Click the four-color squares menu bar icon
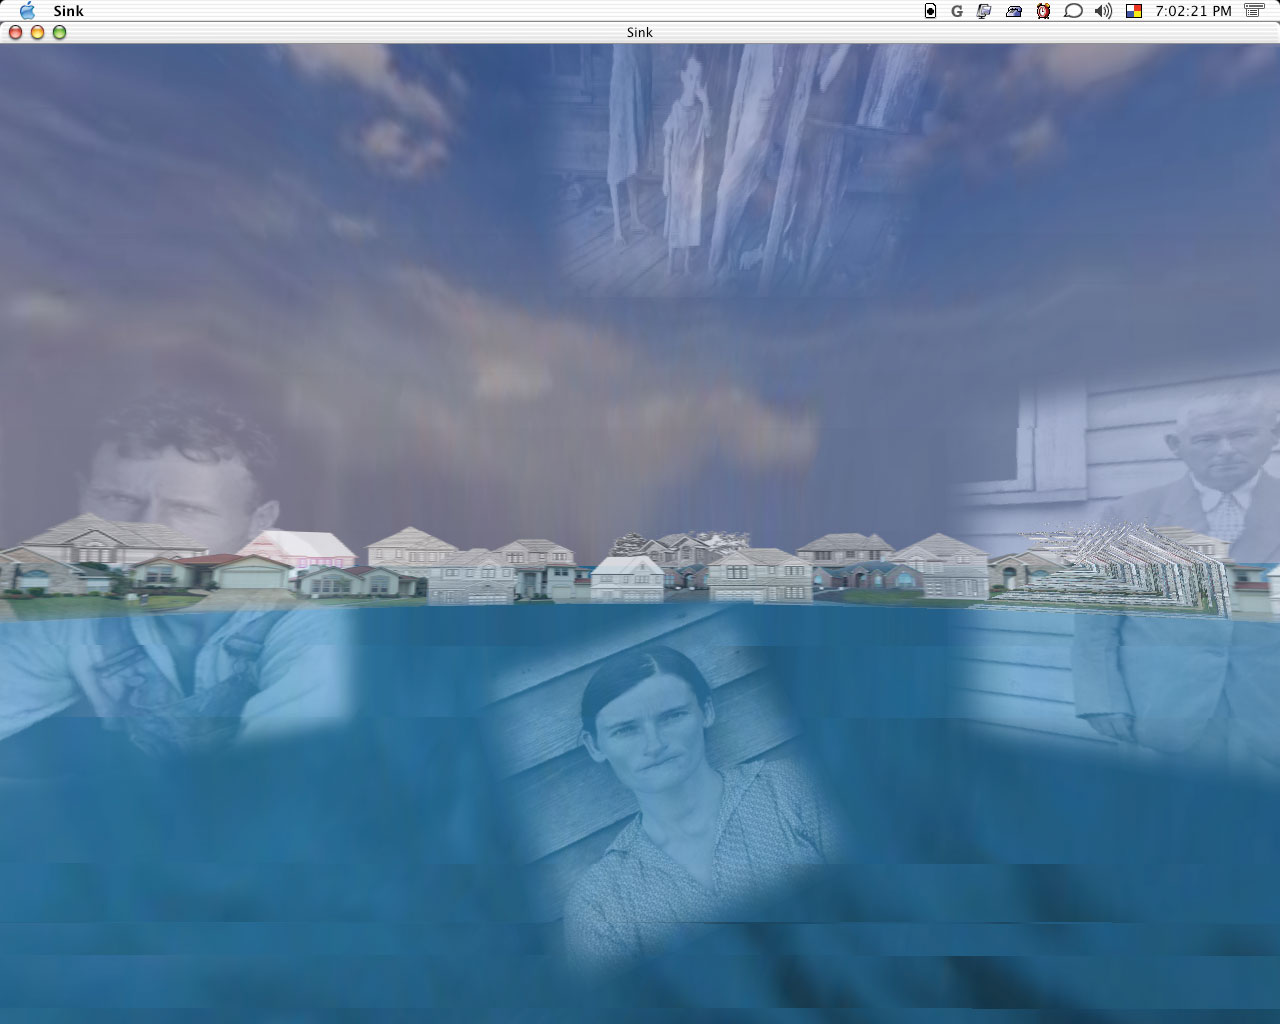This screenshot has height=1024, width=1280. coord(1134,11)
